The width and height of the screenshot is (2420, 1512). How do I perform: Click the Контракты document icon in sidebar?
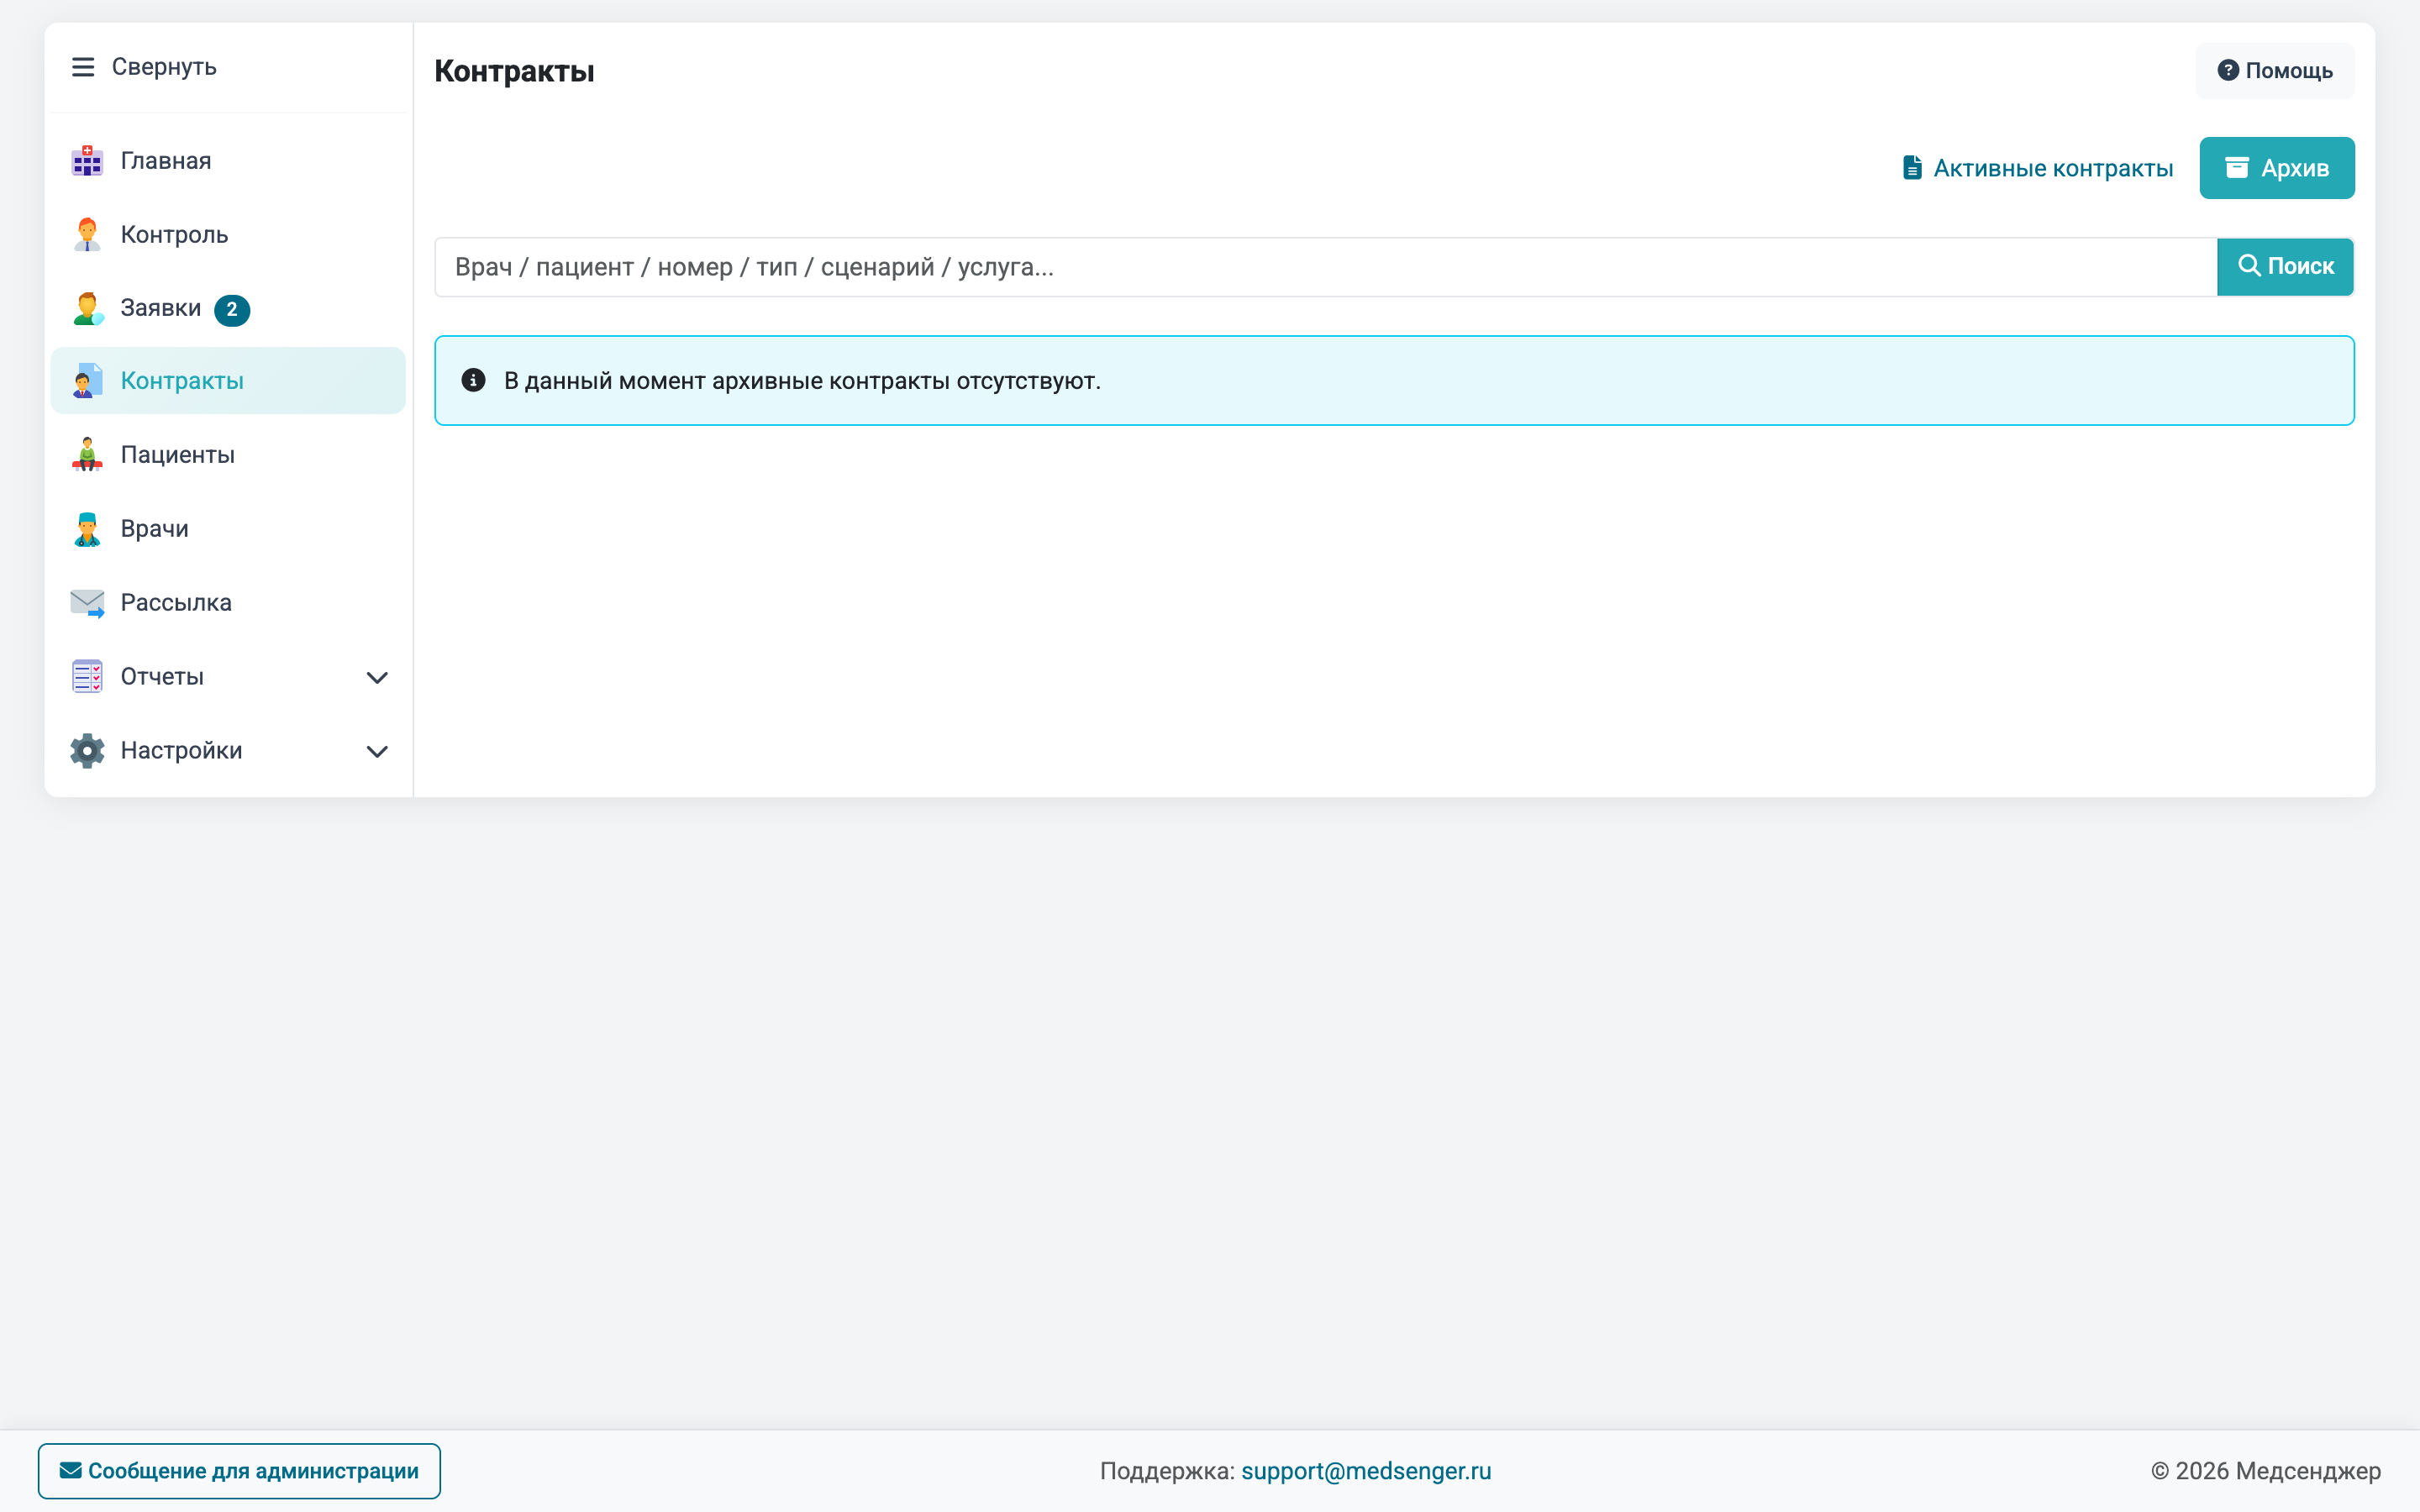[x=87, y=381]
